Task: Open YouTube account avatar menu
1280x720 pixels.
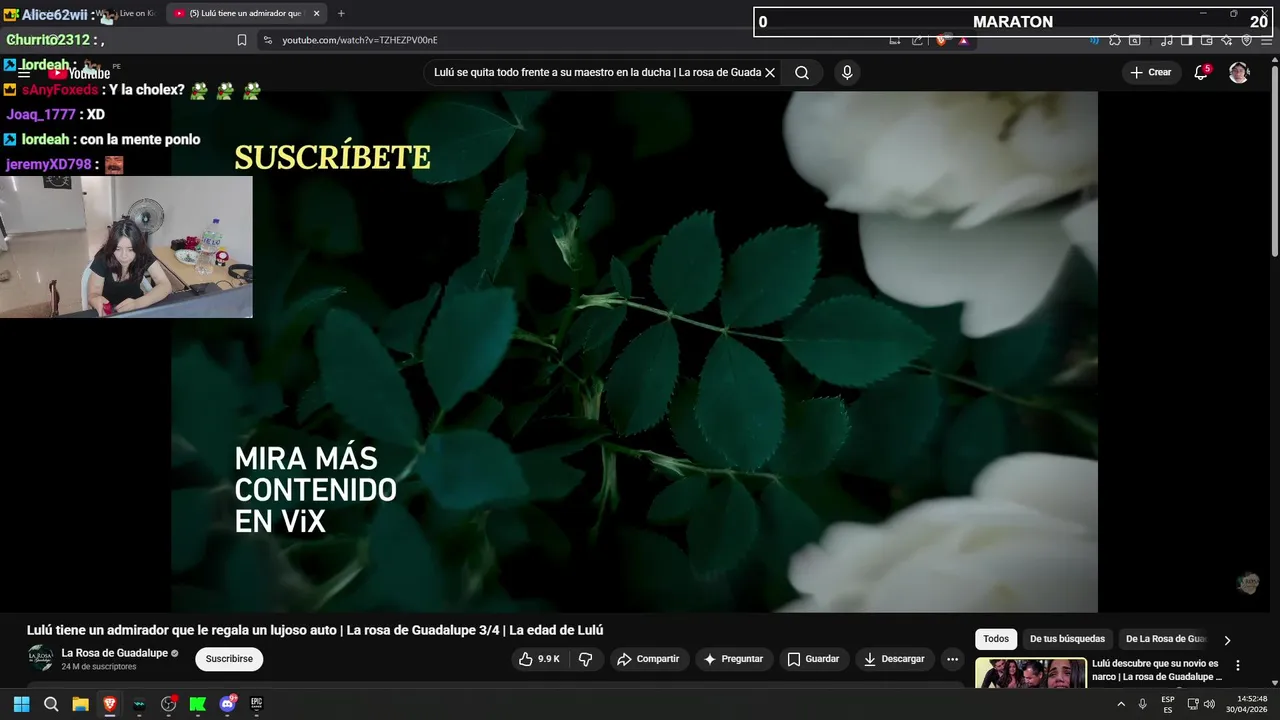Action: [1239, 72]
